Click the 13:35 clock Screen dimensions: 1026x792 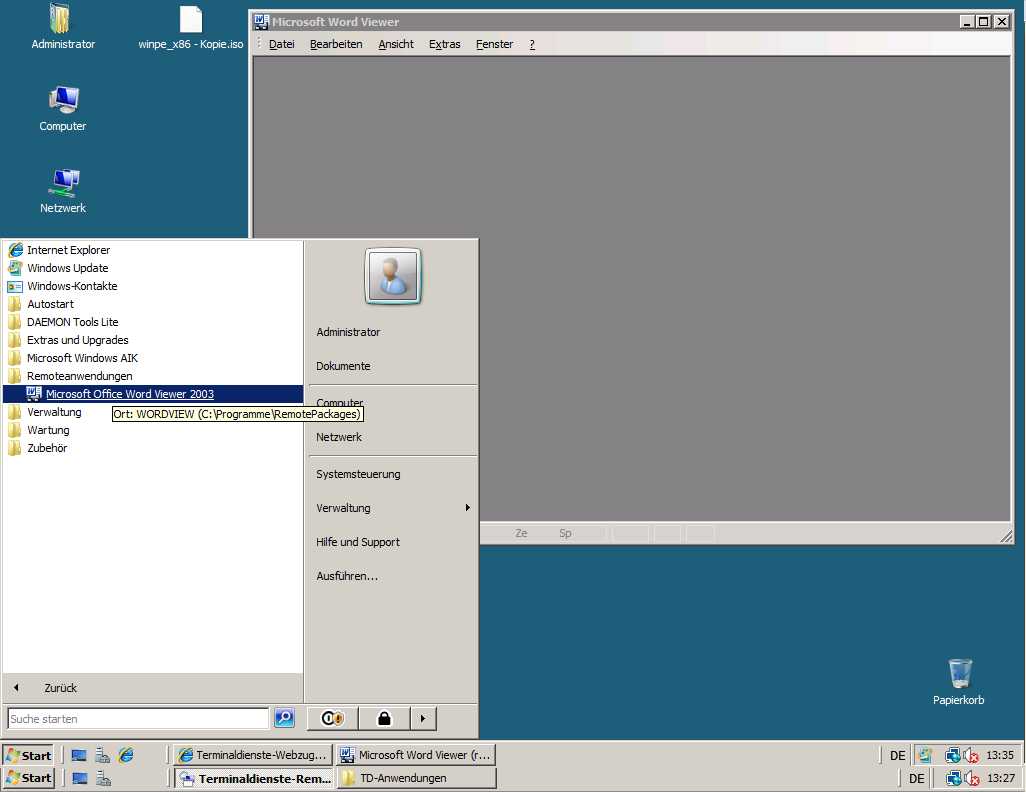[x=1000, y=755]
